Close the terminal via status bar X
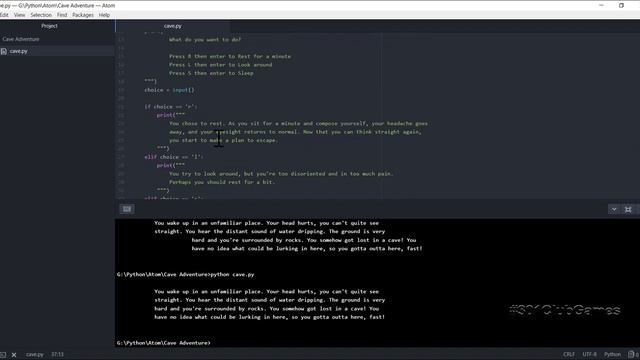Screen dimensions: 640x360 click(x=14, y=355)
